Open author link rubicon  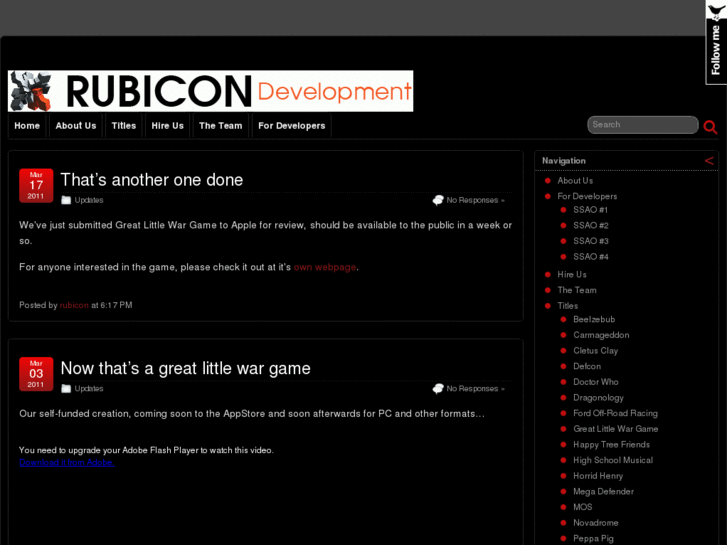[x=74, y=305]
